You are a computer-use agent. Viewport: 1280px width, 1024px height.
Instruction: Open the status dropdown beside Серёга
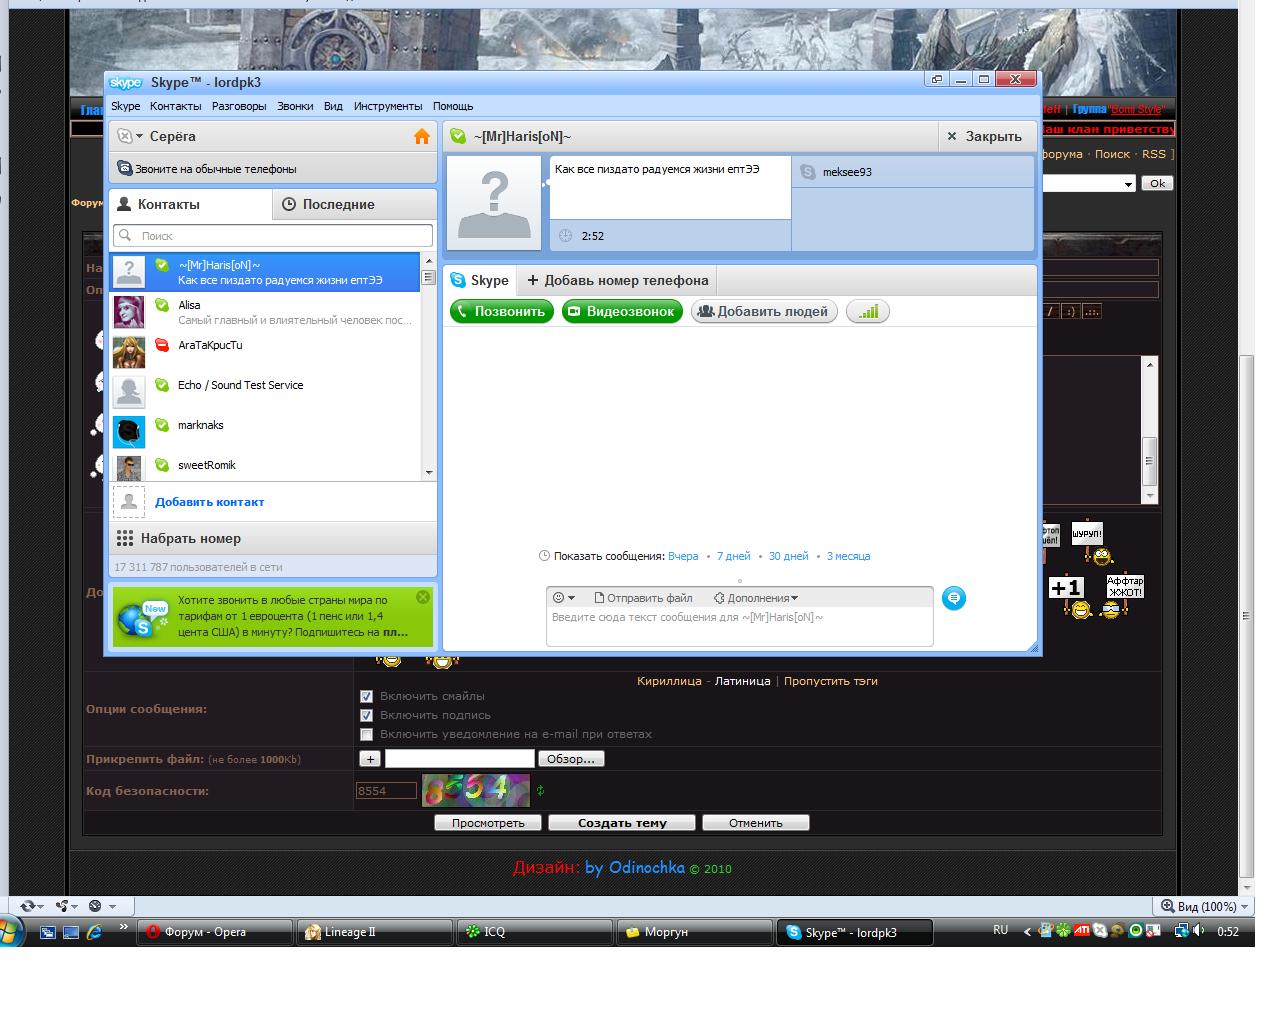coord(130,136)
